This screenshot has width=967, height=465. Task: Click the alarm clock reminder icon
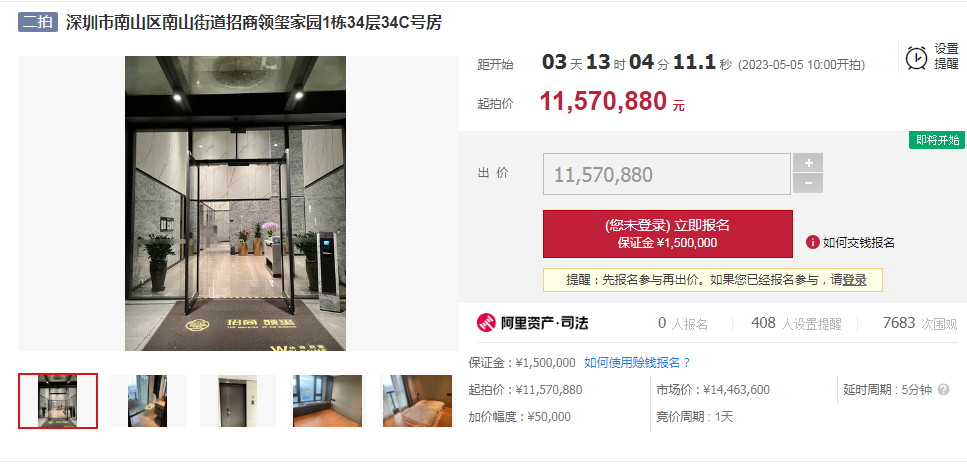coord(916,57)
